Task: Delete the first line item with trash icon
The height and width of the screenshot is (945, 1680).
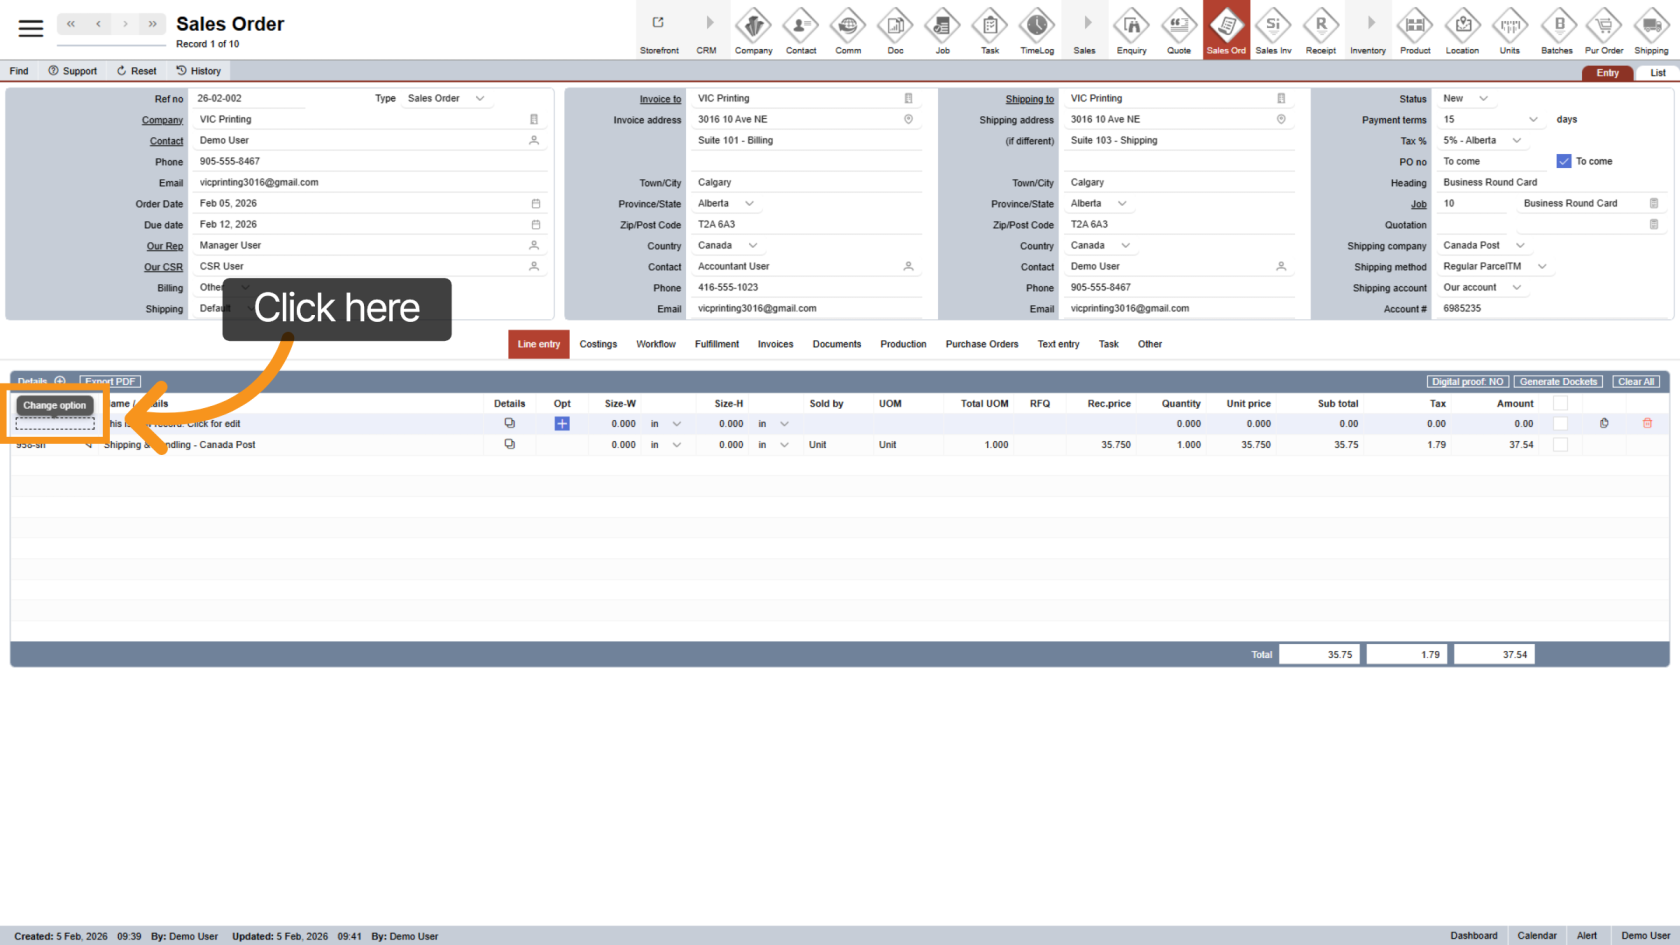Action: coord(1647,424)
